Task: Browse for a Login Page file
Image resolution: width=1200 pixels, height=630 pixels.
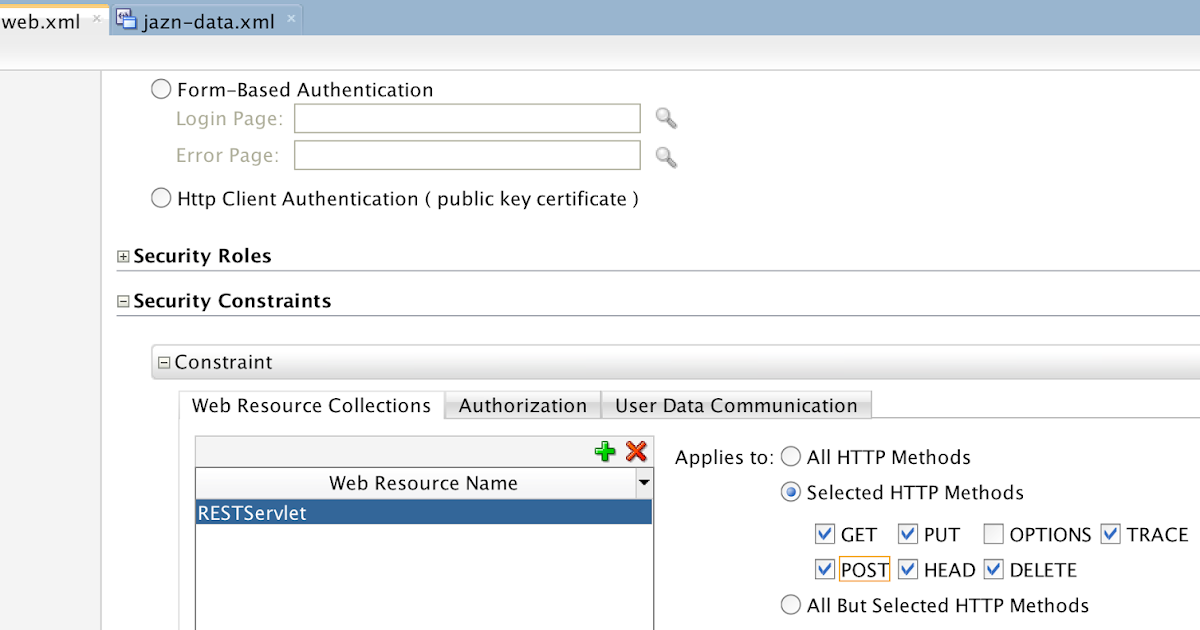Action: [x=665, y=118]
